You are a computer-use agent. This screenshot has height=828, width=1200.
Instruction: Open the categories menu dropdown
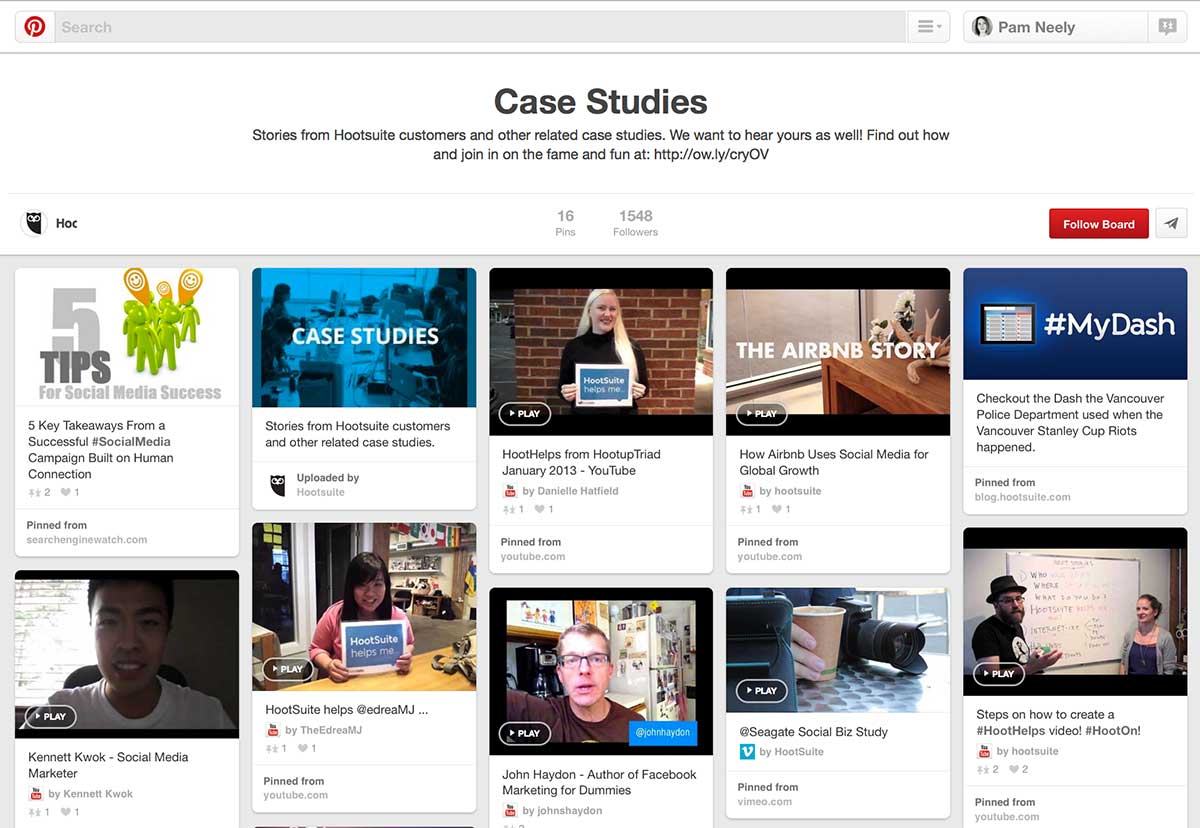929,27
